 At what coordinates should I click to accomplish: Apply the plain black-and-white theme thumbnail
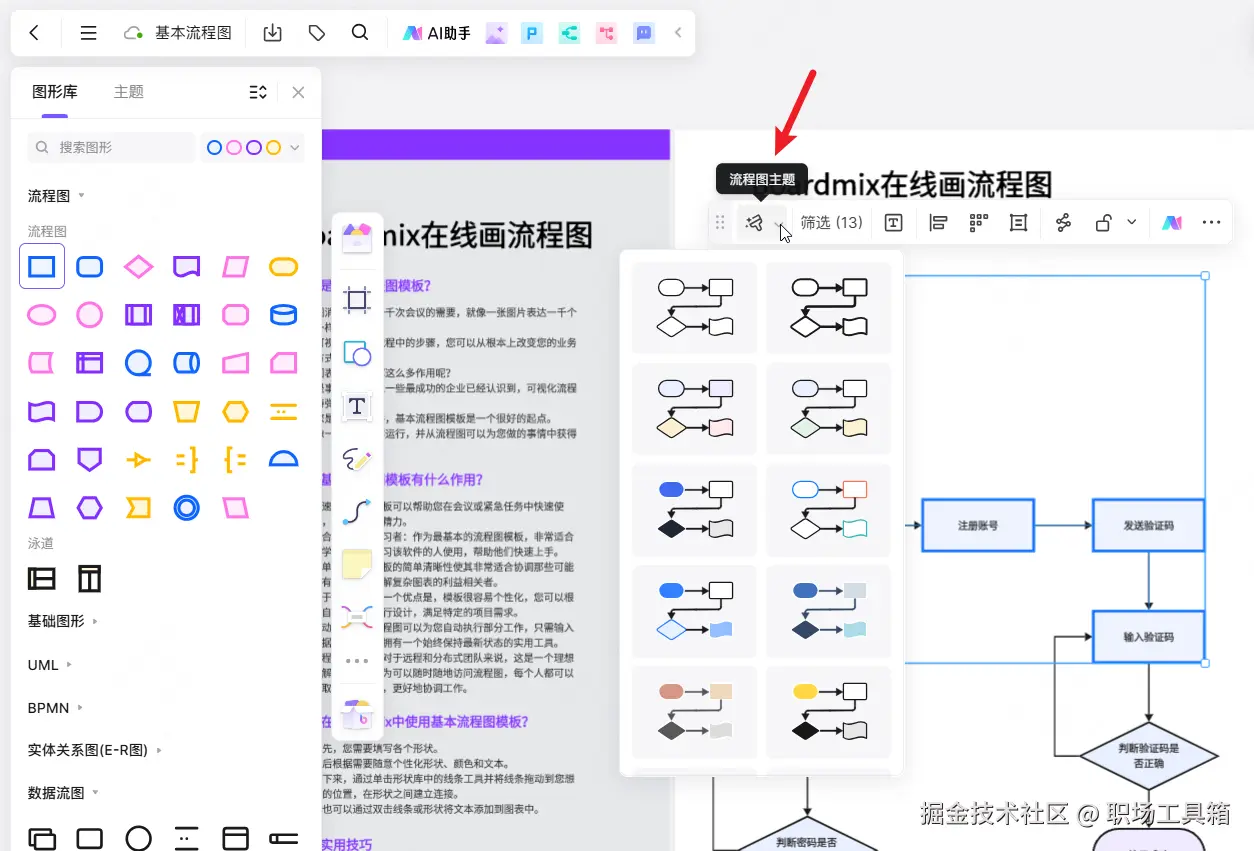click(x=695, y=308)
